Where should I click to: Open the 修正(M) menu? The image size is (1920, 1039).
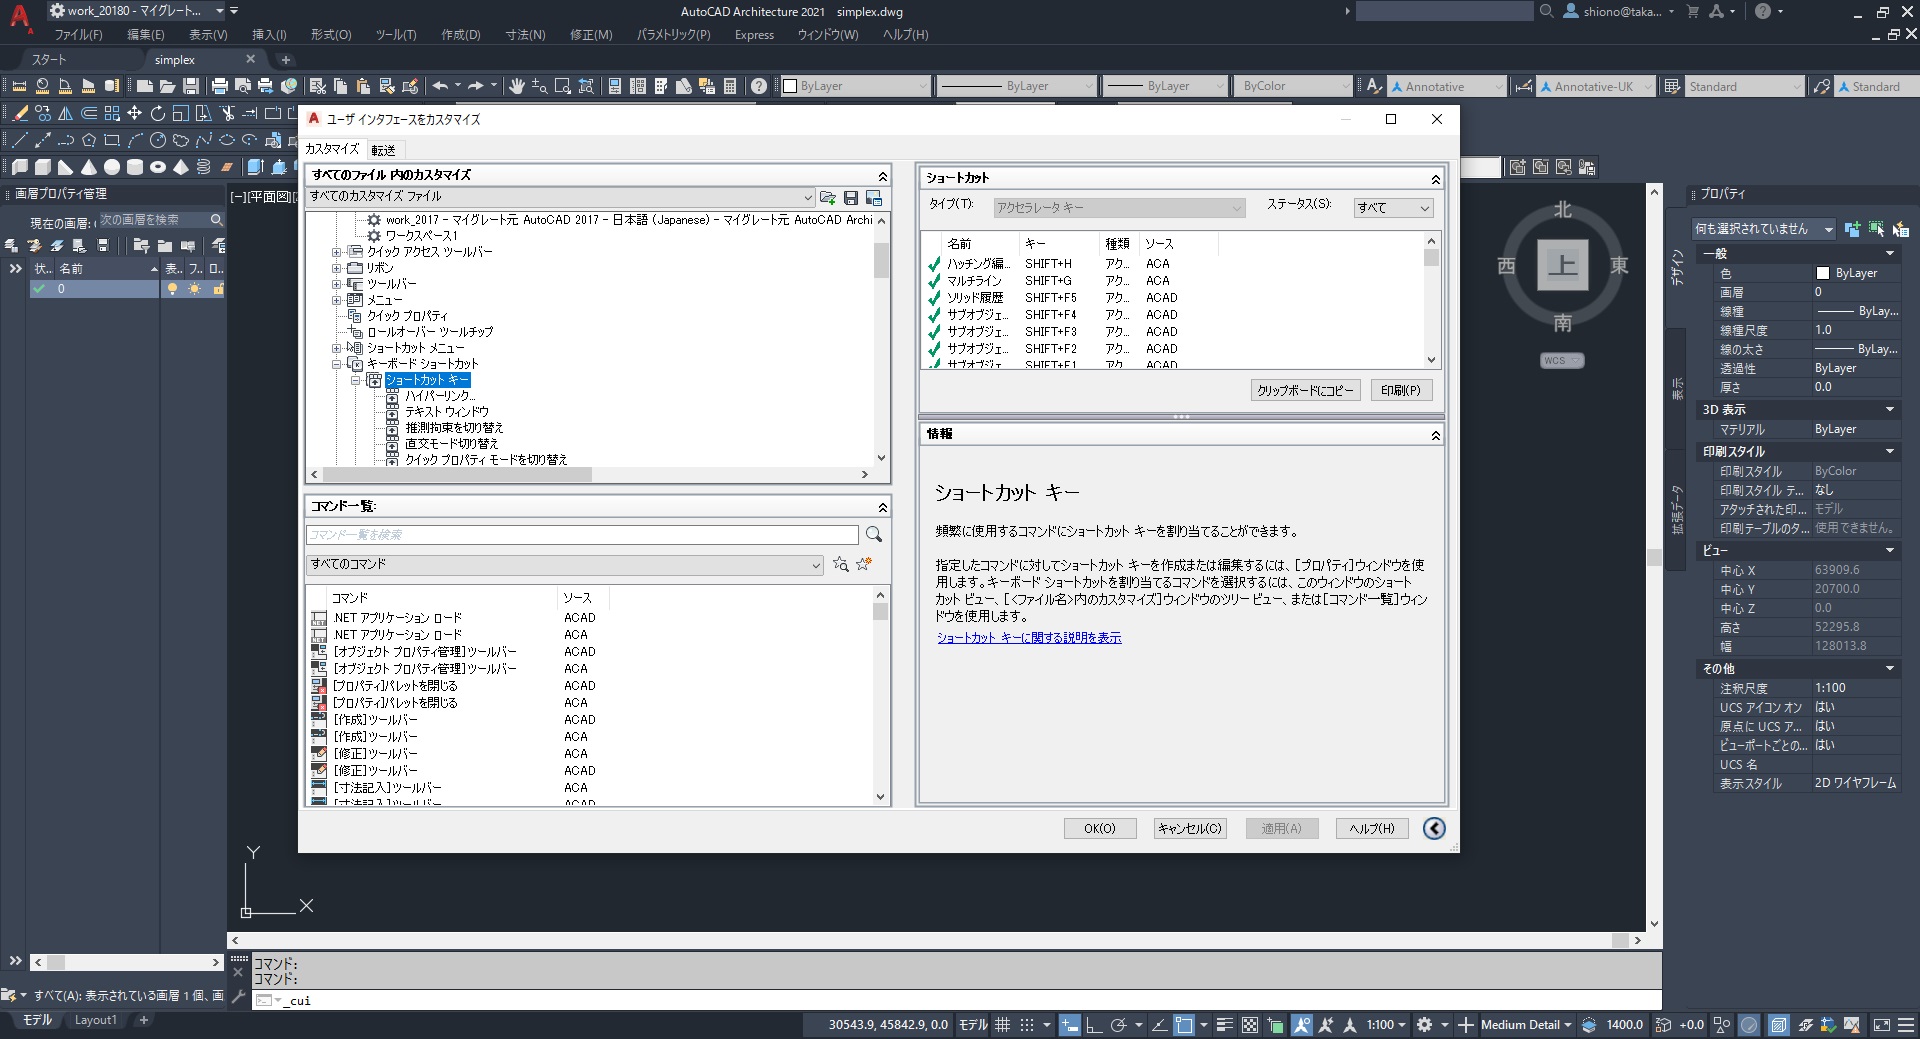pos(591,35)
